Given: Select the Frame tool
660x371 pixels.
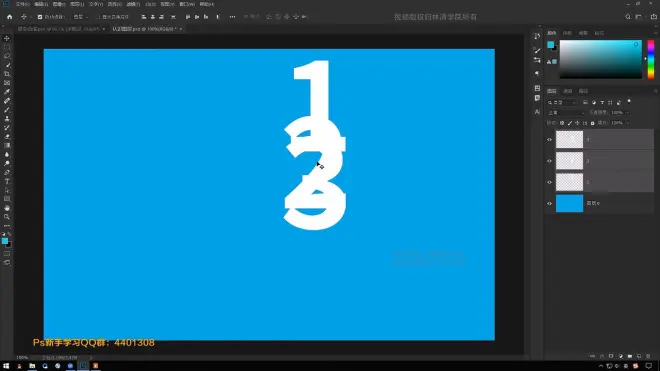Looking at the screenshot, I should pos(7,83).
